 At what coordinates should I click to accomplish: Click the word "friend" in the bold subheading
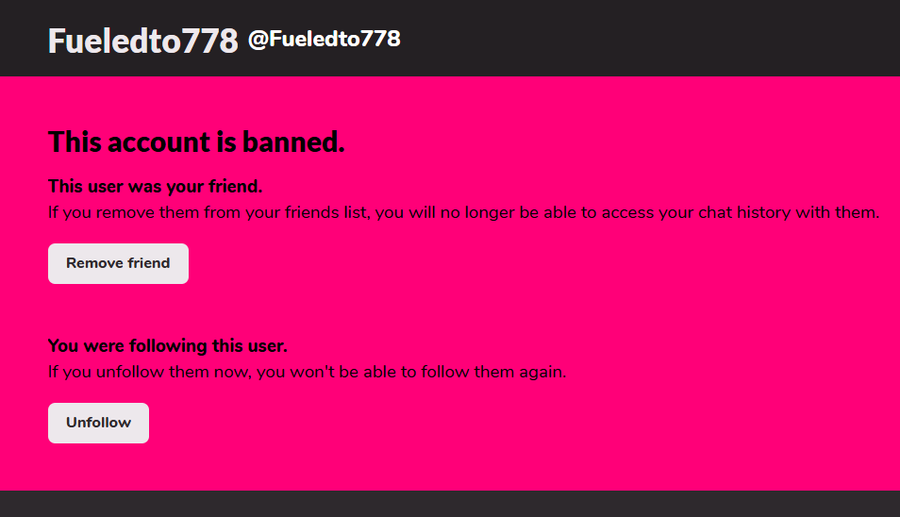[x=236, y=186]
